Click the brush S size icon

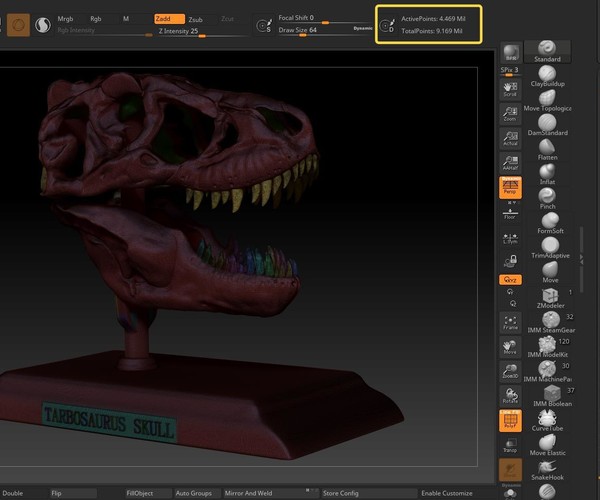[264, 25]
